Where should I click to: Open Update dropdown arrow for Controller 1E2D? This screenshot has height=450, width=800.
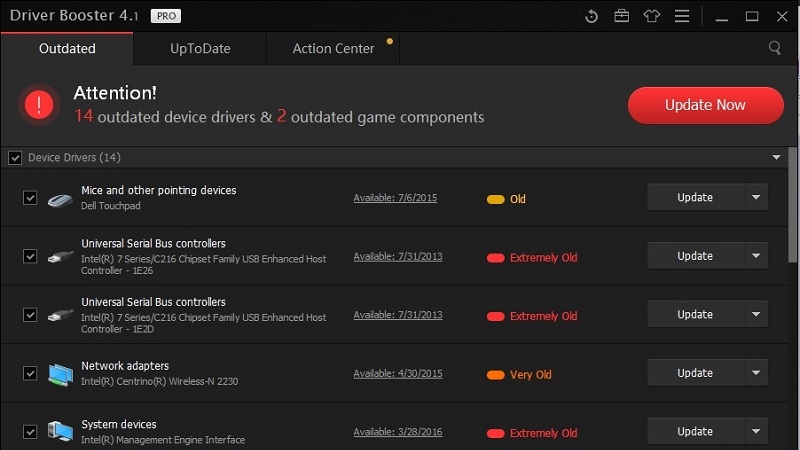[x=756, y=314]
